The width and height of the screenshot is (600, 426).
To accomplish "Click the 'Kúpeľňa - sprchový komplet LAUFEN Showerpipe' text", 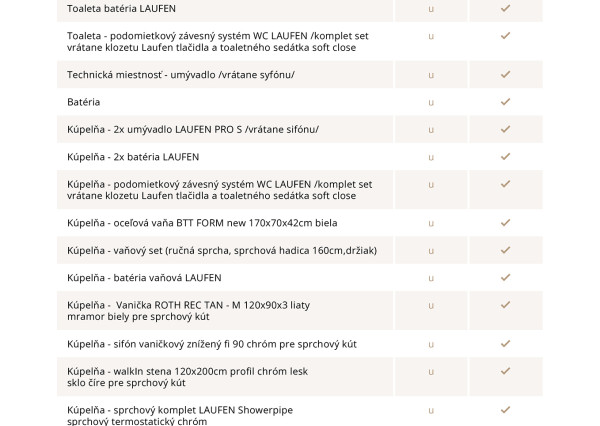I will point(180,410).
